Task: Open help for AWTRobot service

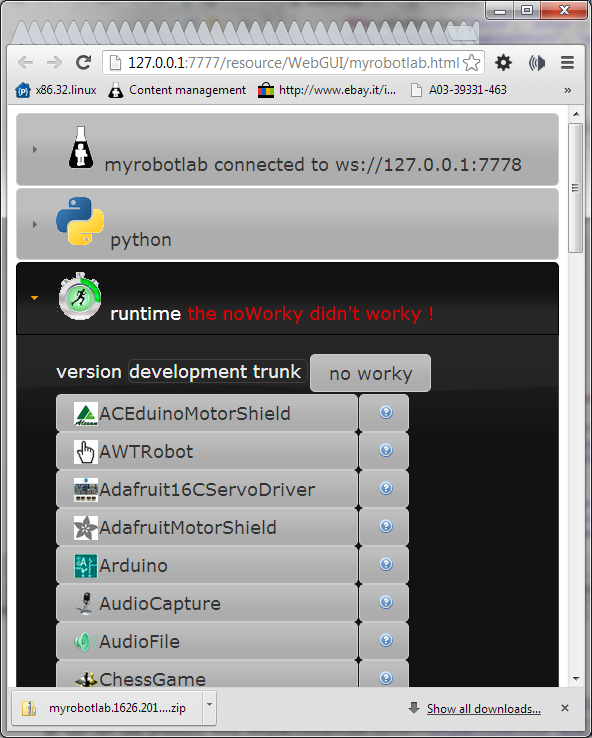Action: tap(385, 450)
